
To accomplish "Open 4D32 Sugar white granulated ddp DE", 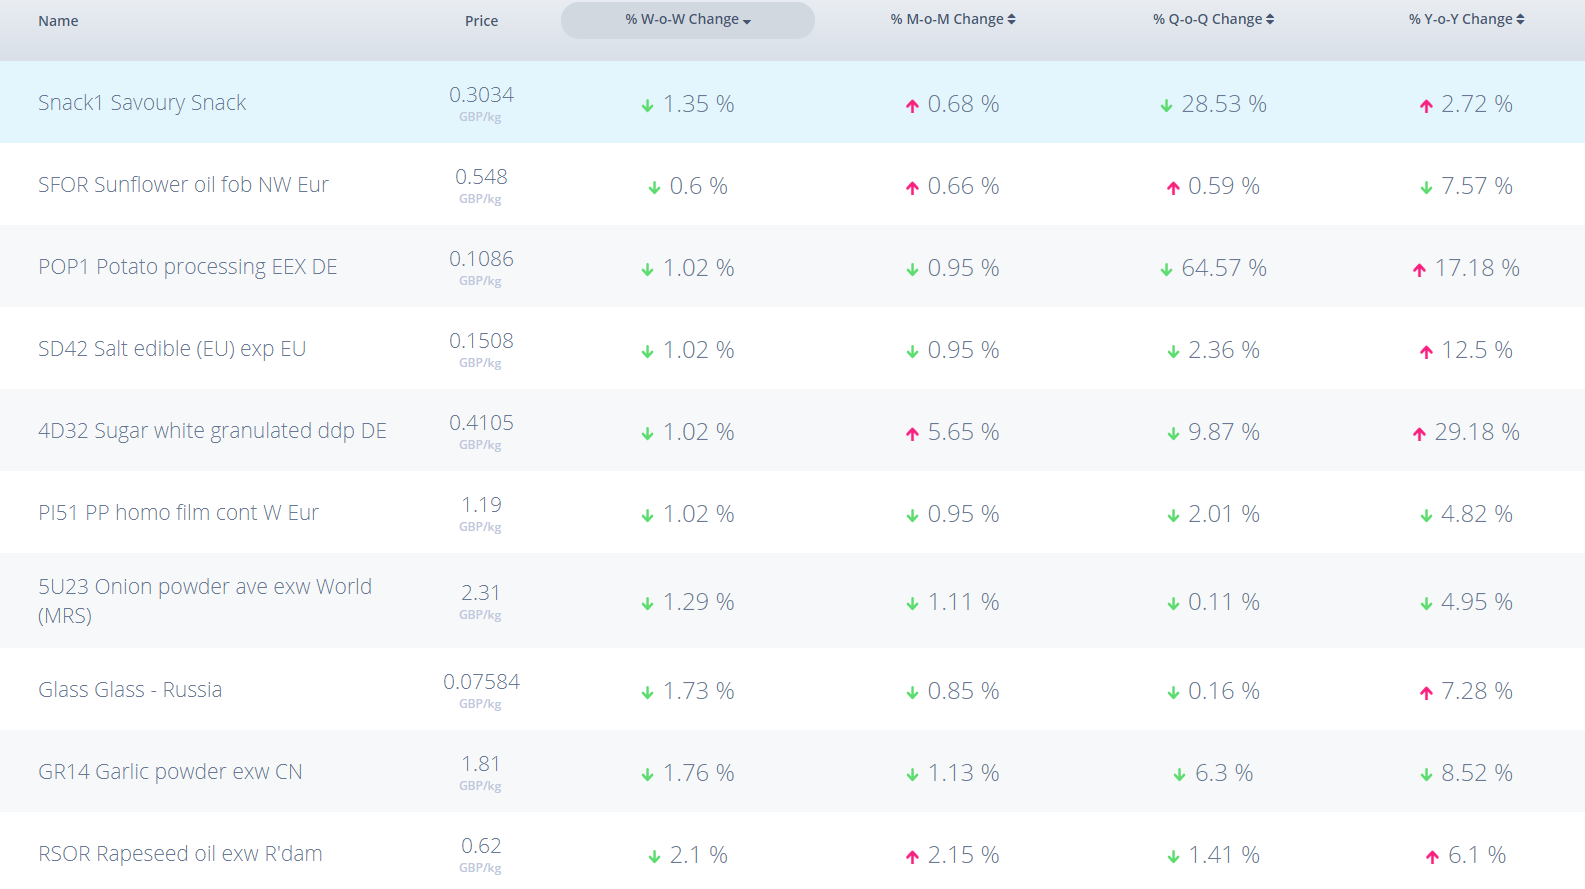I will [212, 431].
